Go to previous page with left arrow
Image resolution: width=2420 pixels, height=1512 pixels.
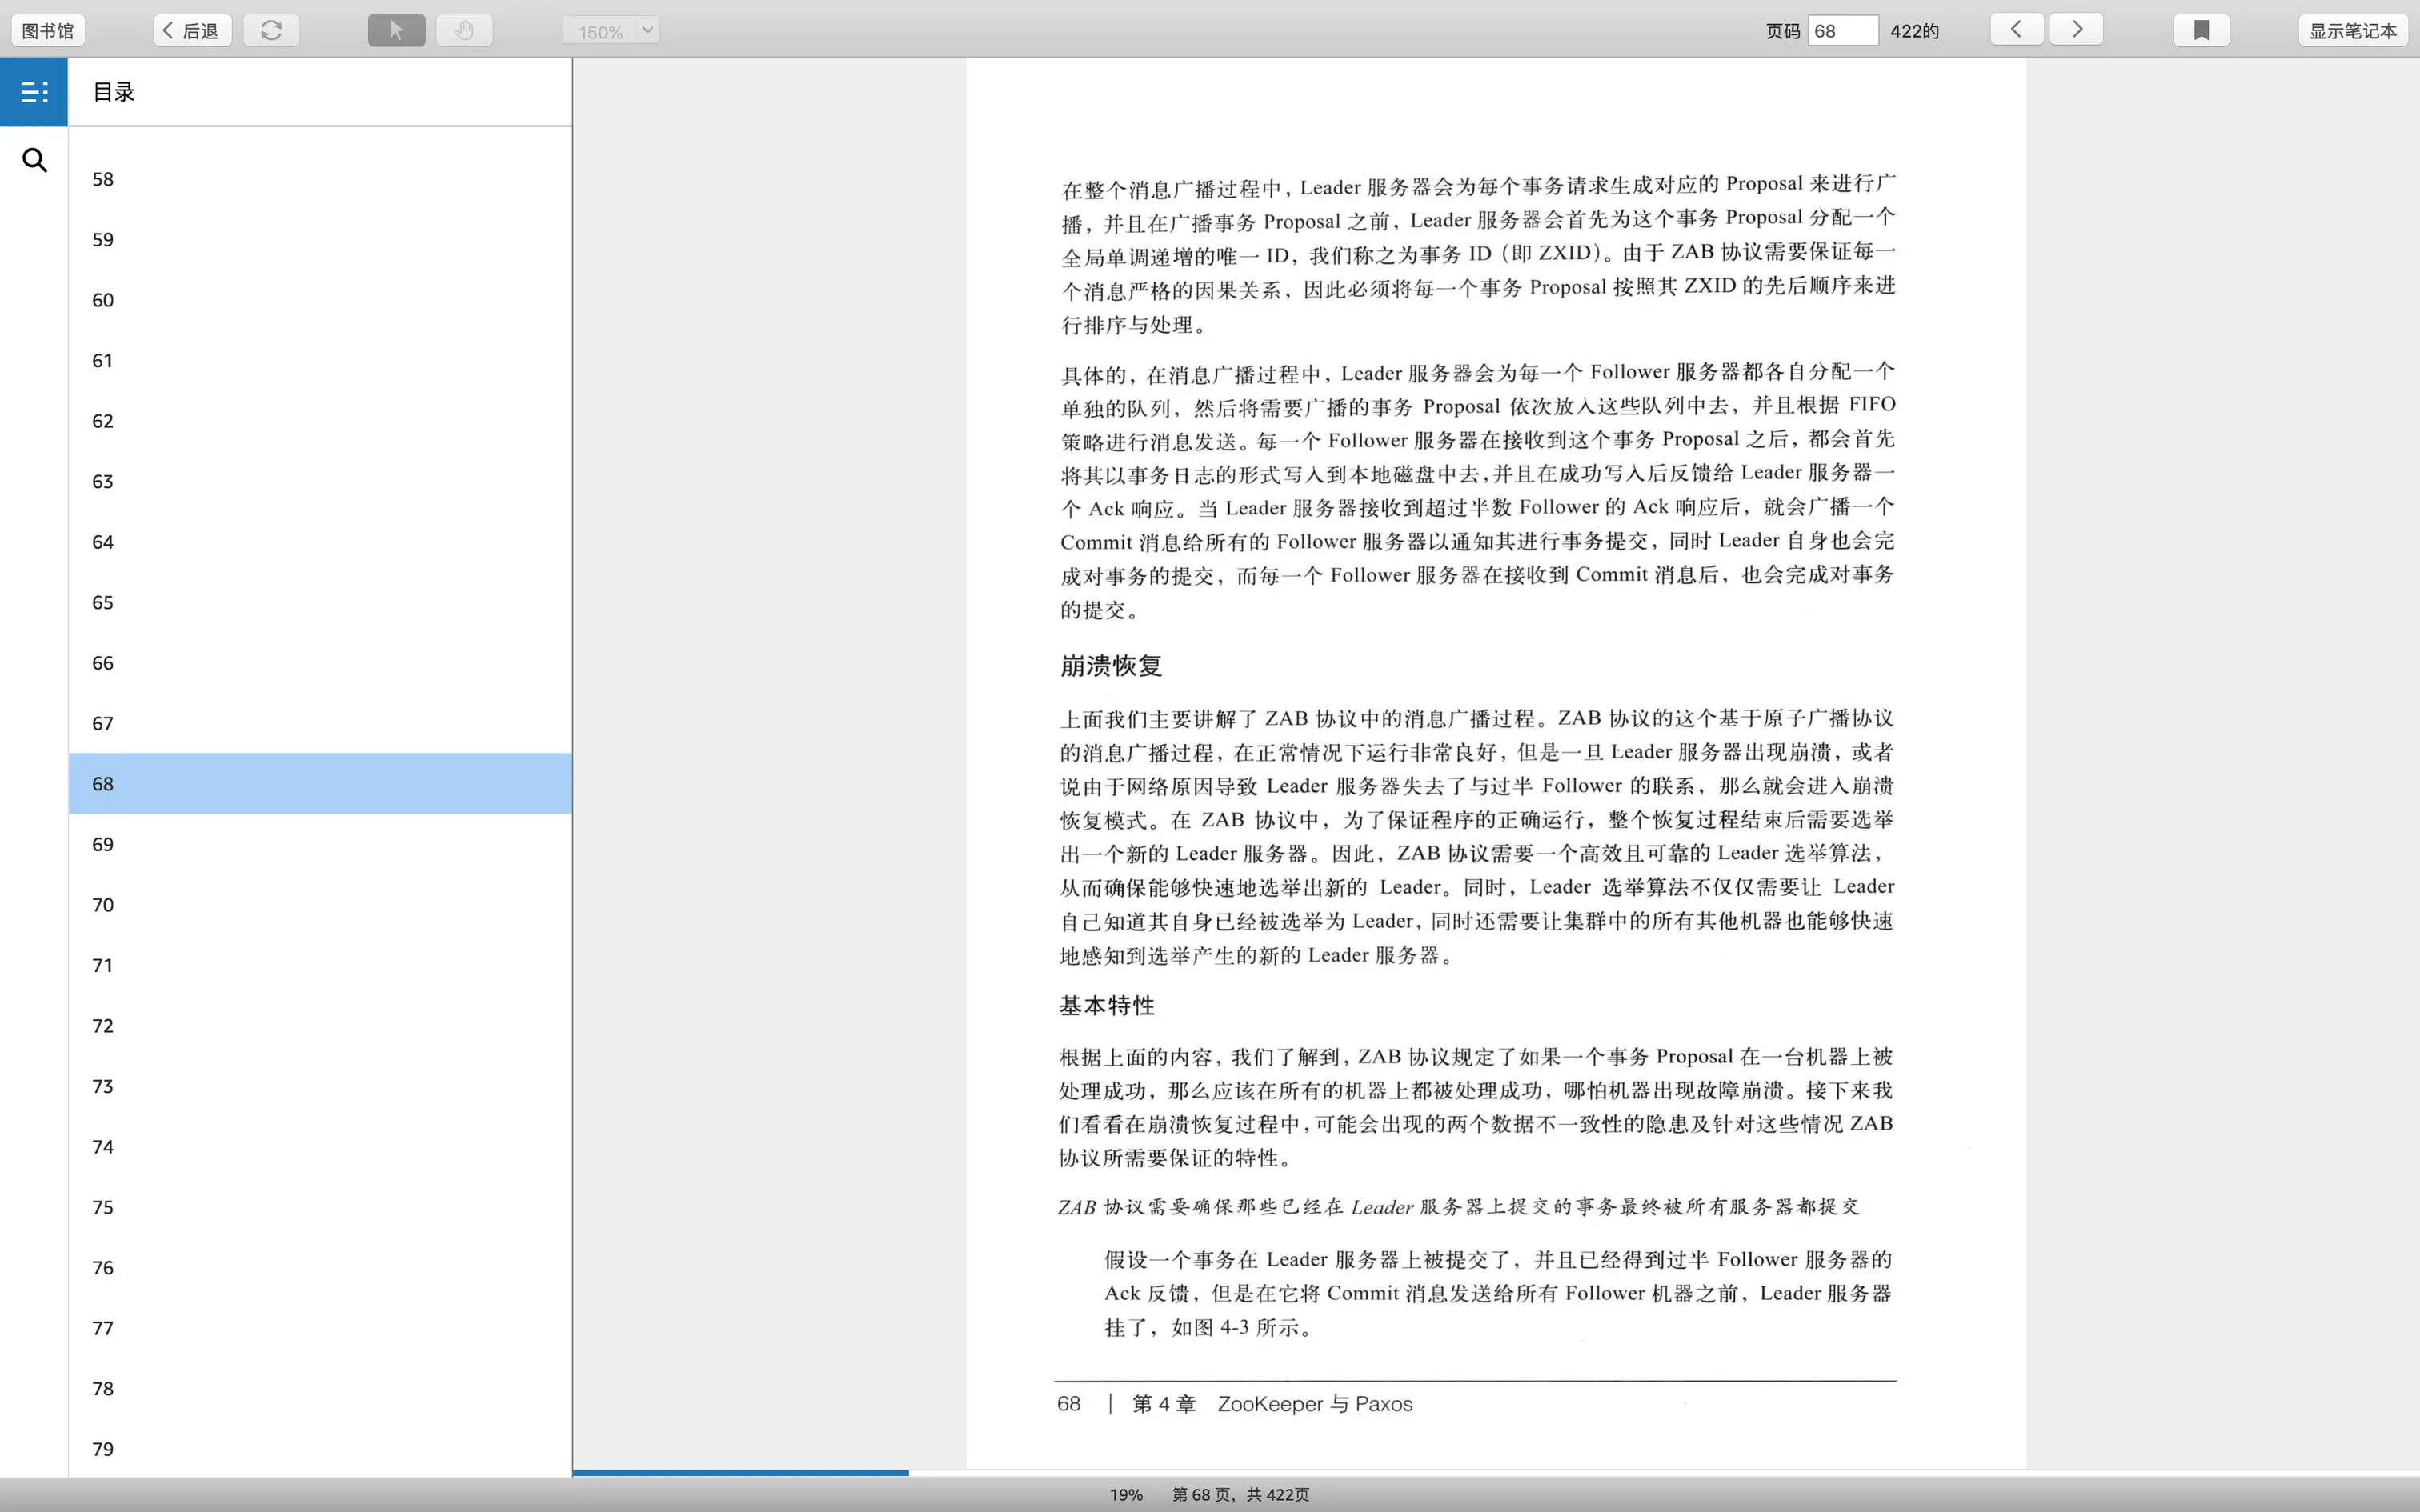[2016, 29]
